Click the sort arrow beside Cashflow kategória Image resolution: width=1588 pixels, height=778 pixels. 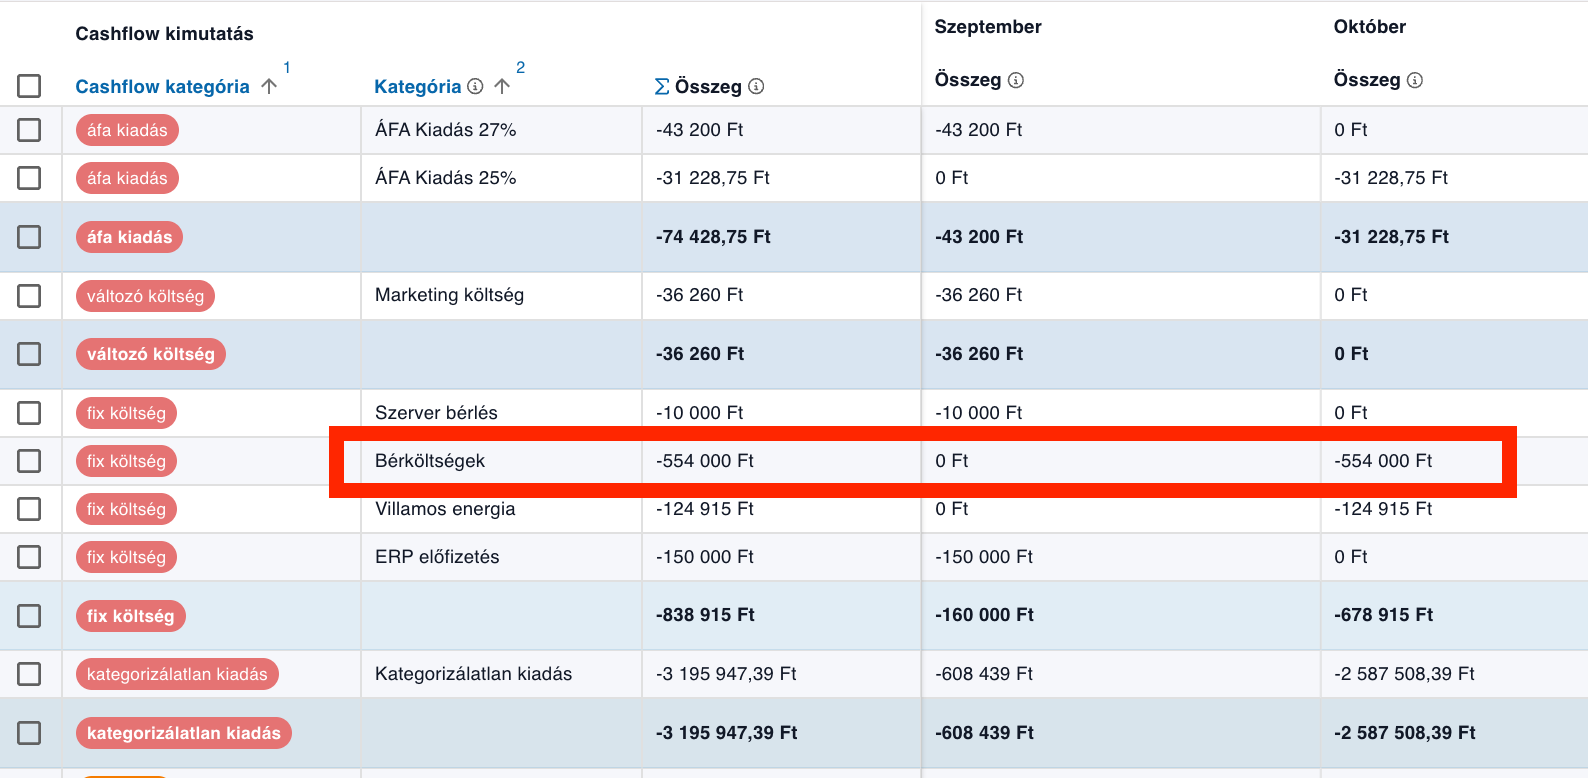269,86
